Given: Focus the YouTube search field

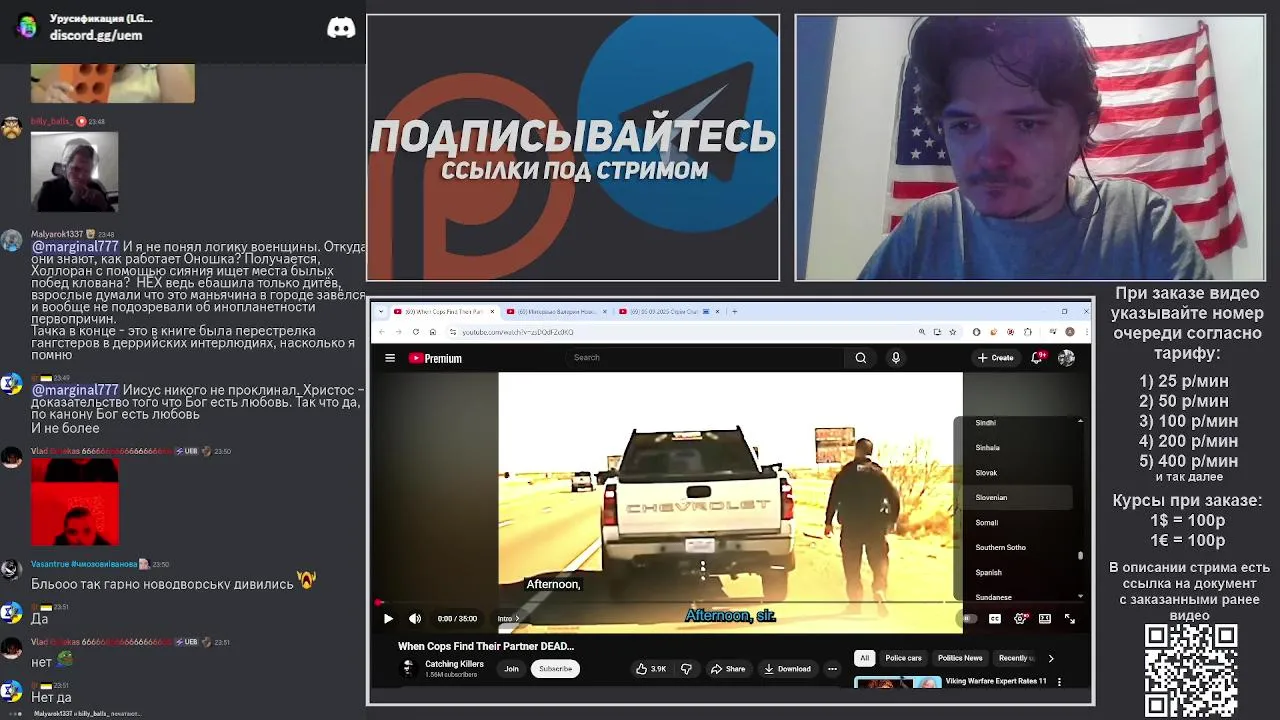Looking at the screenshot, I should coord(706,358).
